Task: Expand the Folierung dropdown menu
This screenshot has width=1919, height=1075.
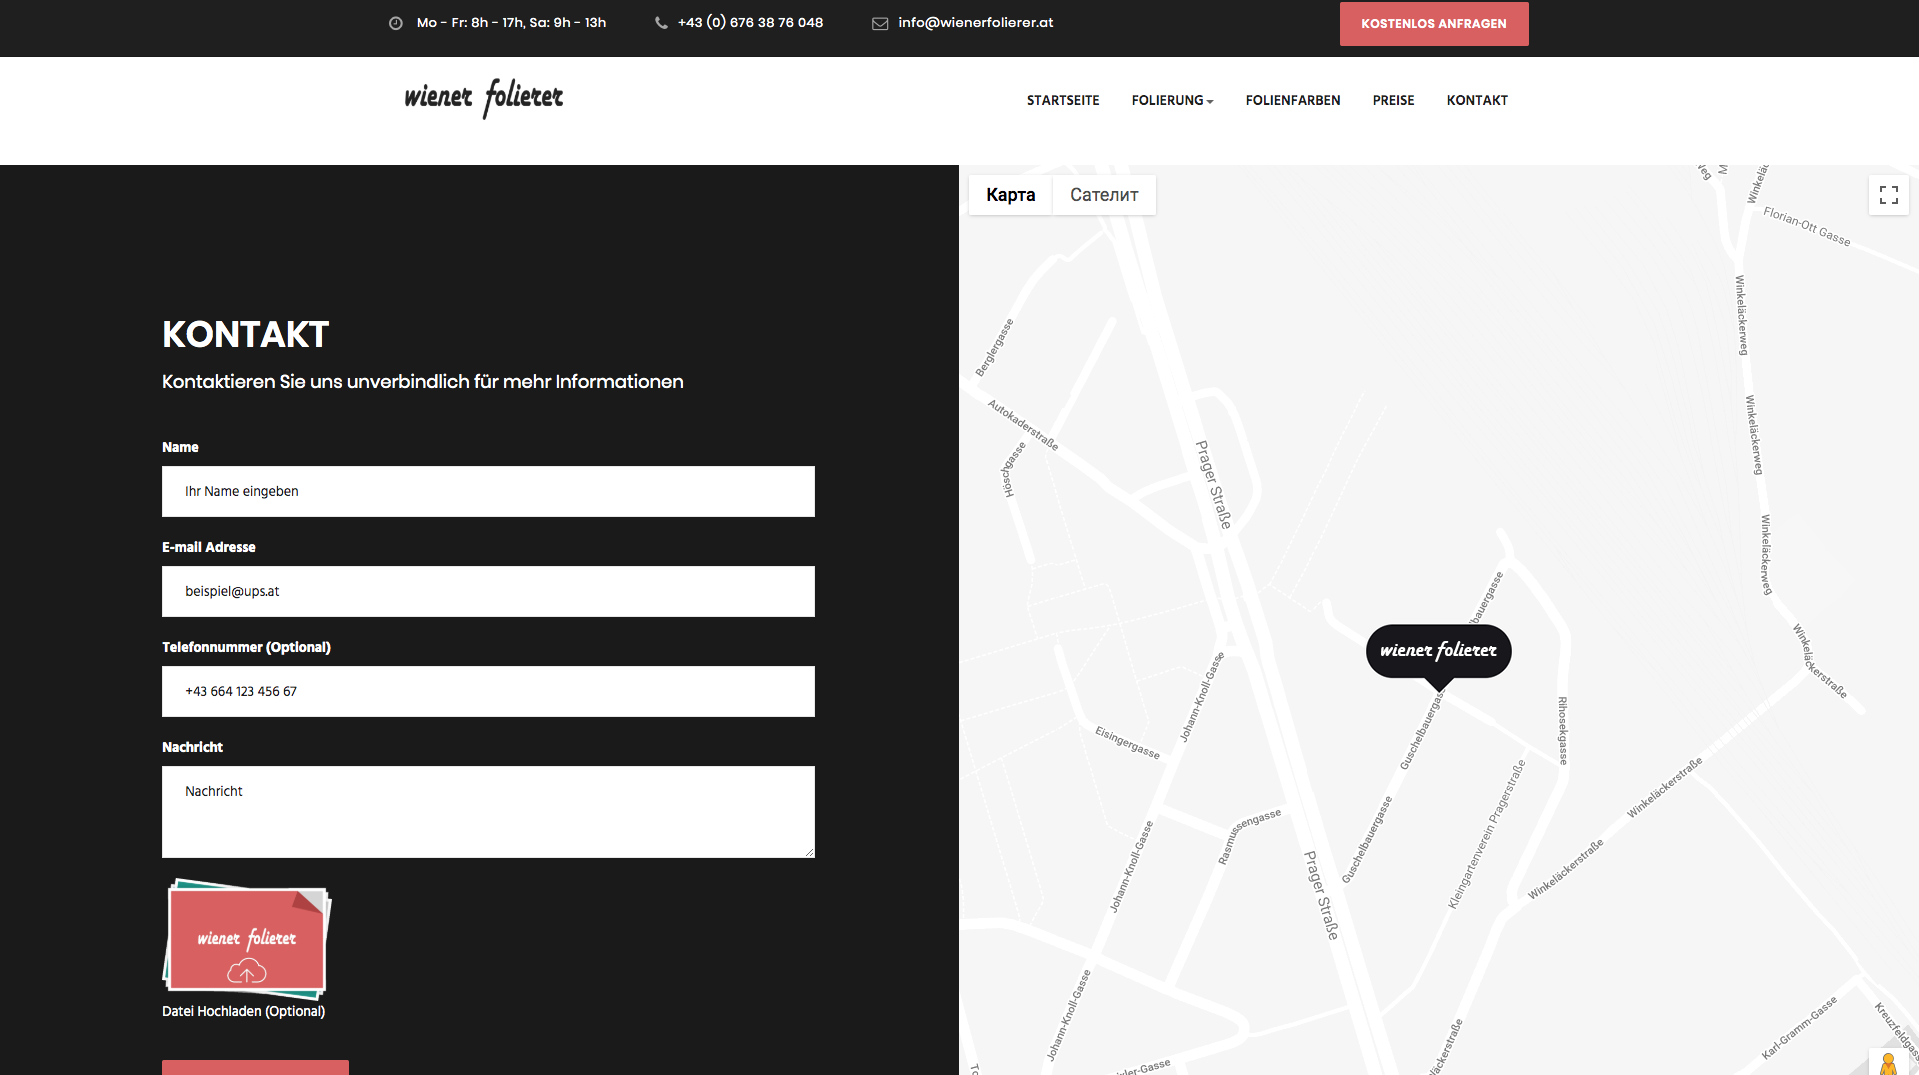Action: coord(1172,100)
